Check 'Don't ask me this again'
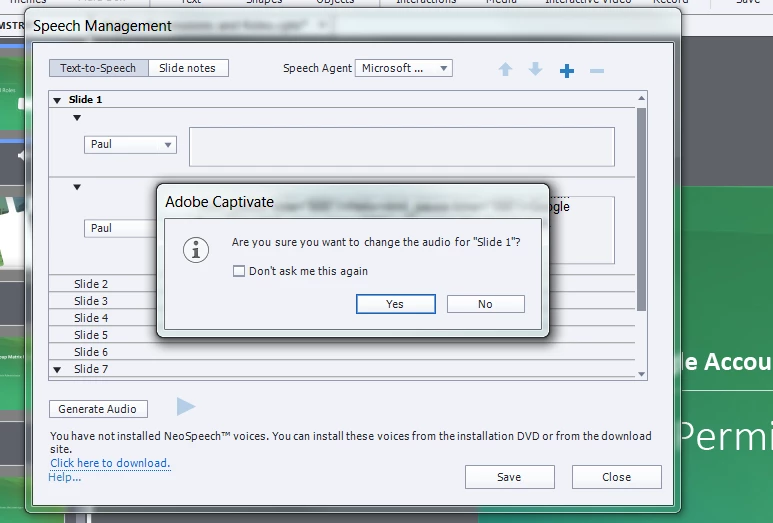The height and width of the screenshot is (523, 773). pyautogui.click(x=239, y=271)
